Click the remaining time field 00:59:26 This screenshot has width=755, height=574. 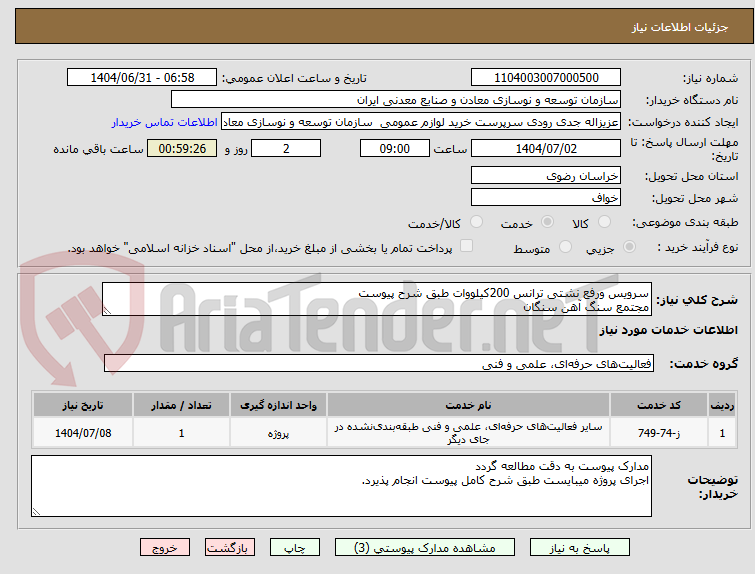click(x=182, y=148)
